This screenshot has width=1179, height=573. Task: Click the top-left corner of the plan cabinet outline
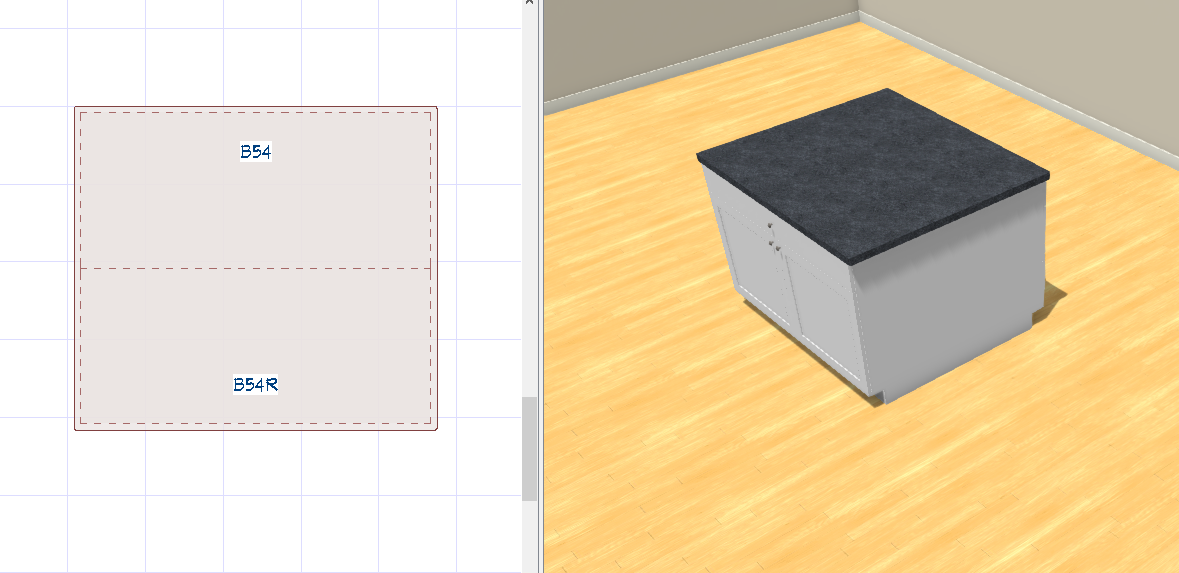pos(76,108)
